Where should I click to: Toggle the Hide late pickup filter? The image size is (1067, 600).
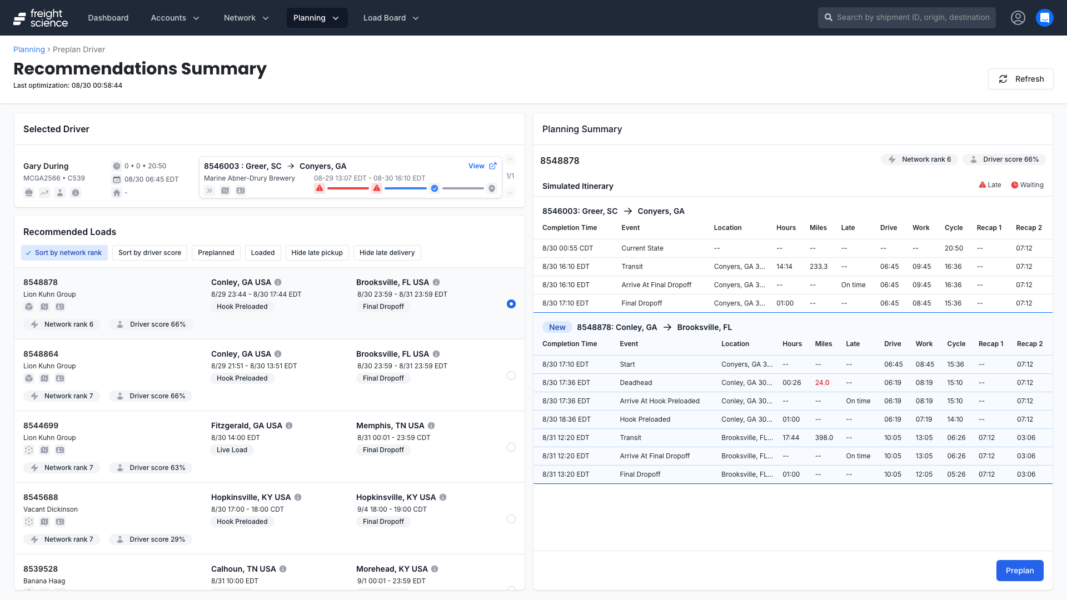pos(317,253)
